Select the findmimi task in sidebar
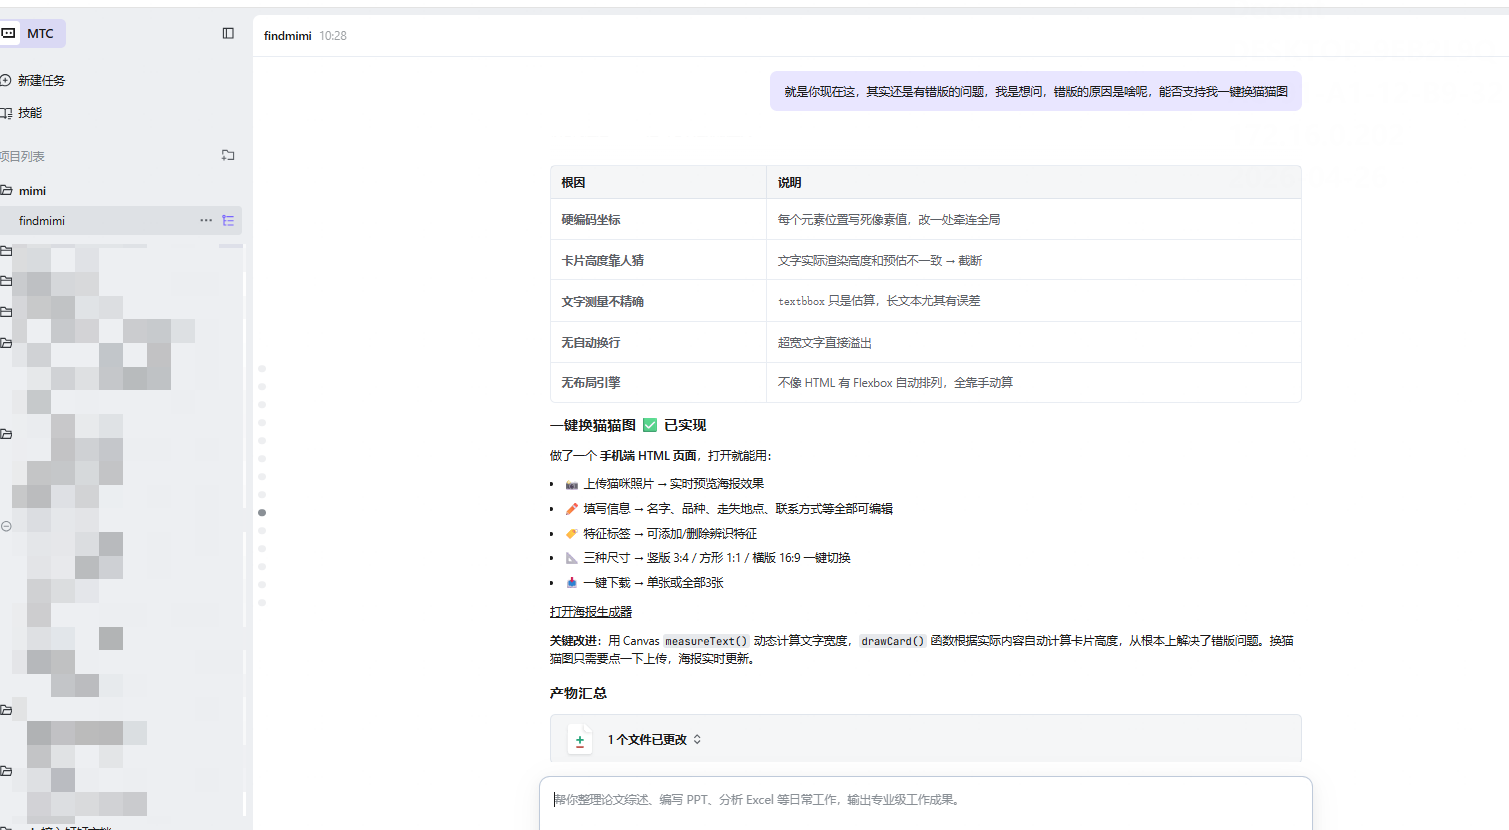The width and height of the screenshot is (1509, 830). (42, 221)
